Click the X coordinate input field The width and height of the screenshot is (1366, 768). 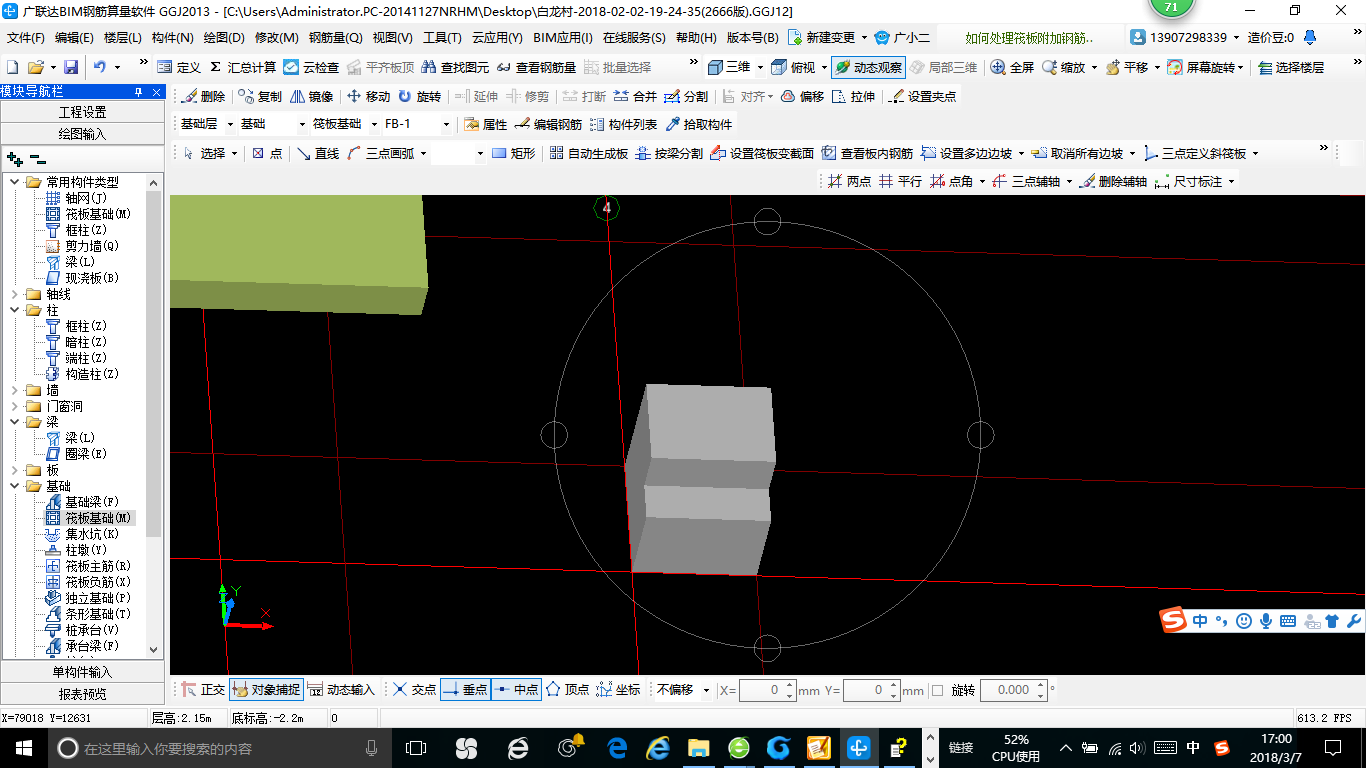click(x=761, y=690)
